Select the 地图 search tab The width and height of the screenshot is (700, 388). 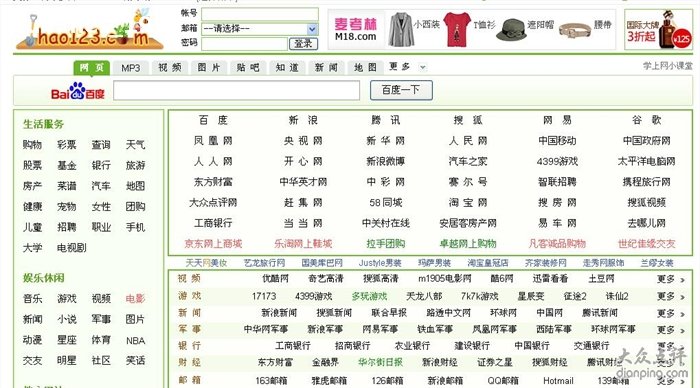[x=365, y=68]
